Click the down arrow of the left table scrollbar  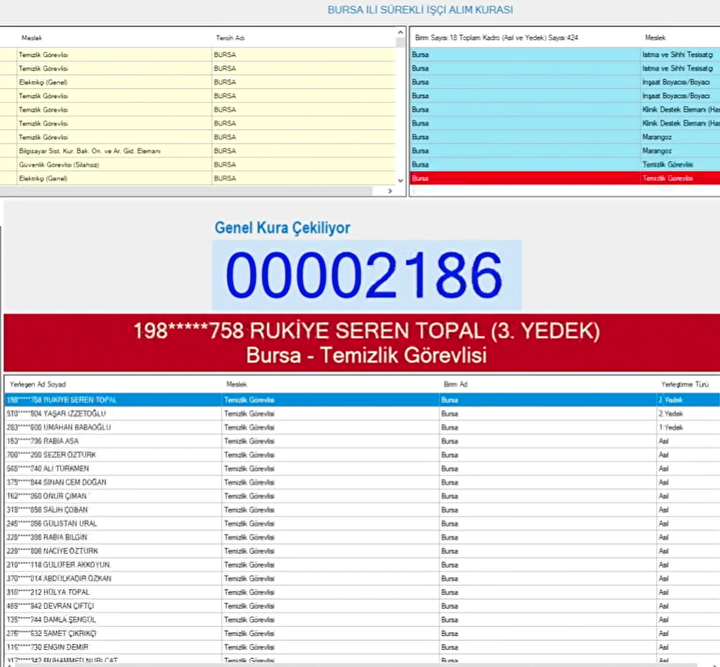pyautogui.click(x=400, y=181)
